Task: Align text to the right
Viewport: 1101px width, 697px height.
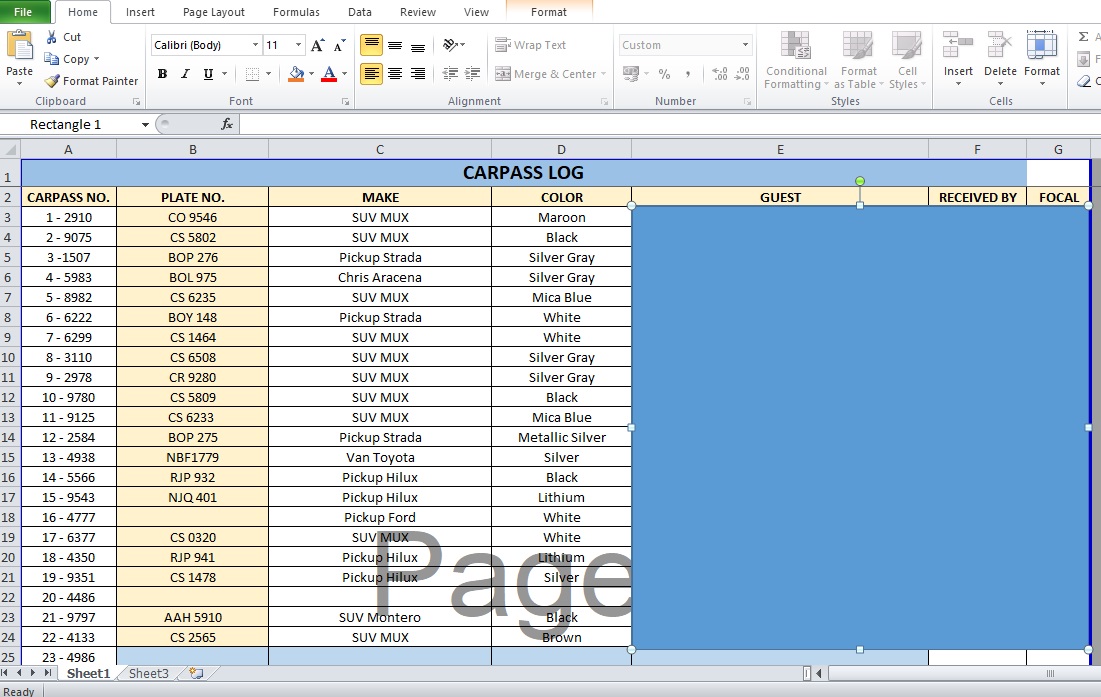Action: [x=417, y=74]
